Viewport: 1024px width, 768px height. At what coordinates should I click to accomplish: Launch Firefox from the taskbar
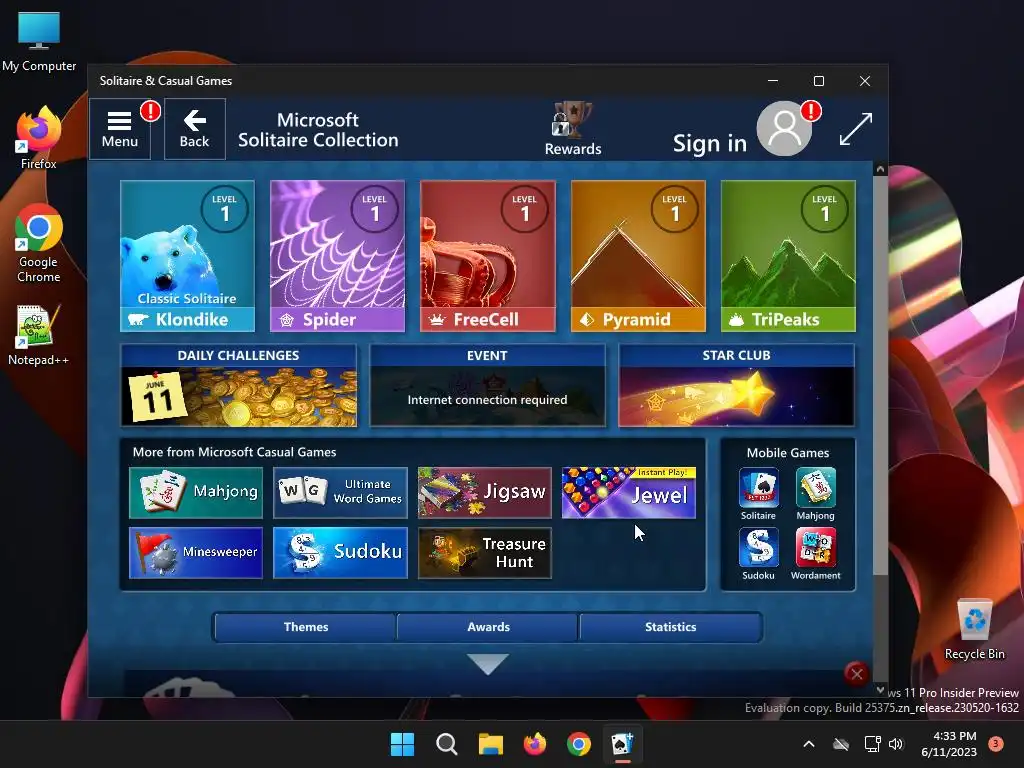(x=535, y=744)
